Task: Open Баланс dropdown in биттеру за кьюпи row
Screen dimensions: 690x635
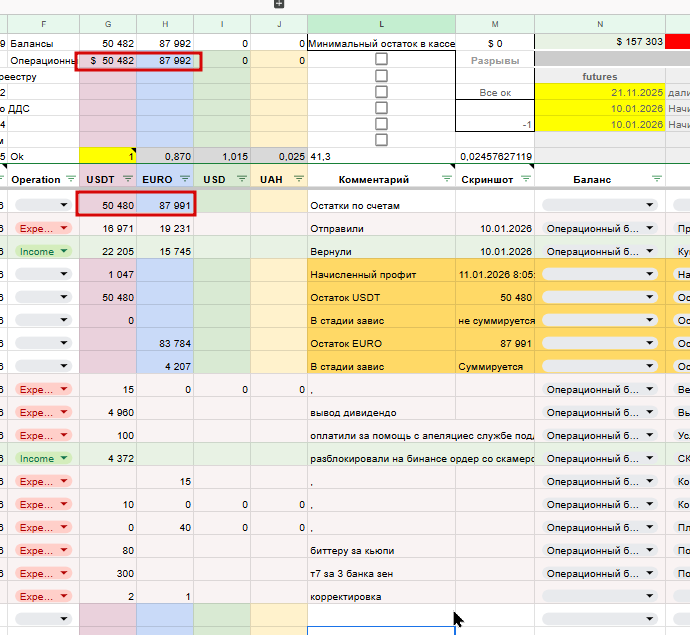Action: (600, 550)
